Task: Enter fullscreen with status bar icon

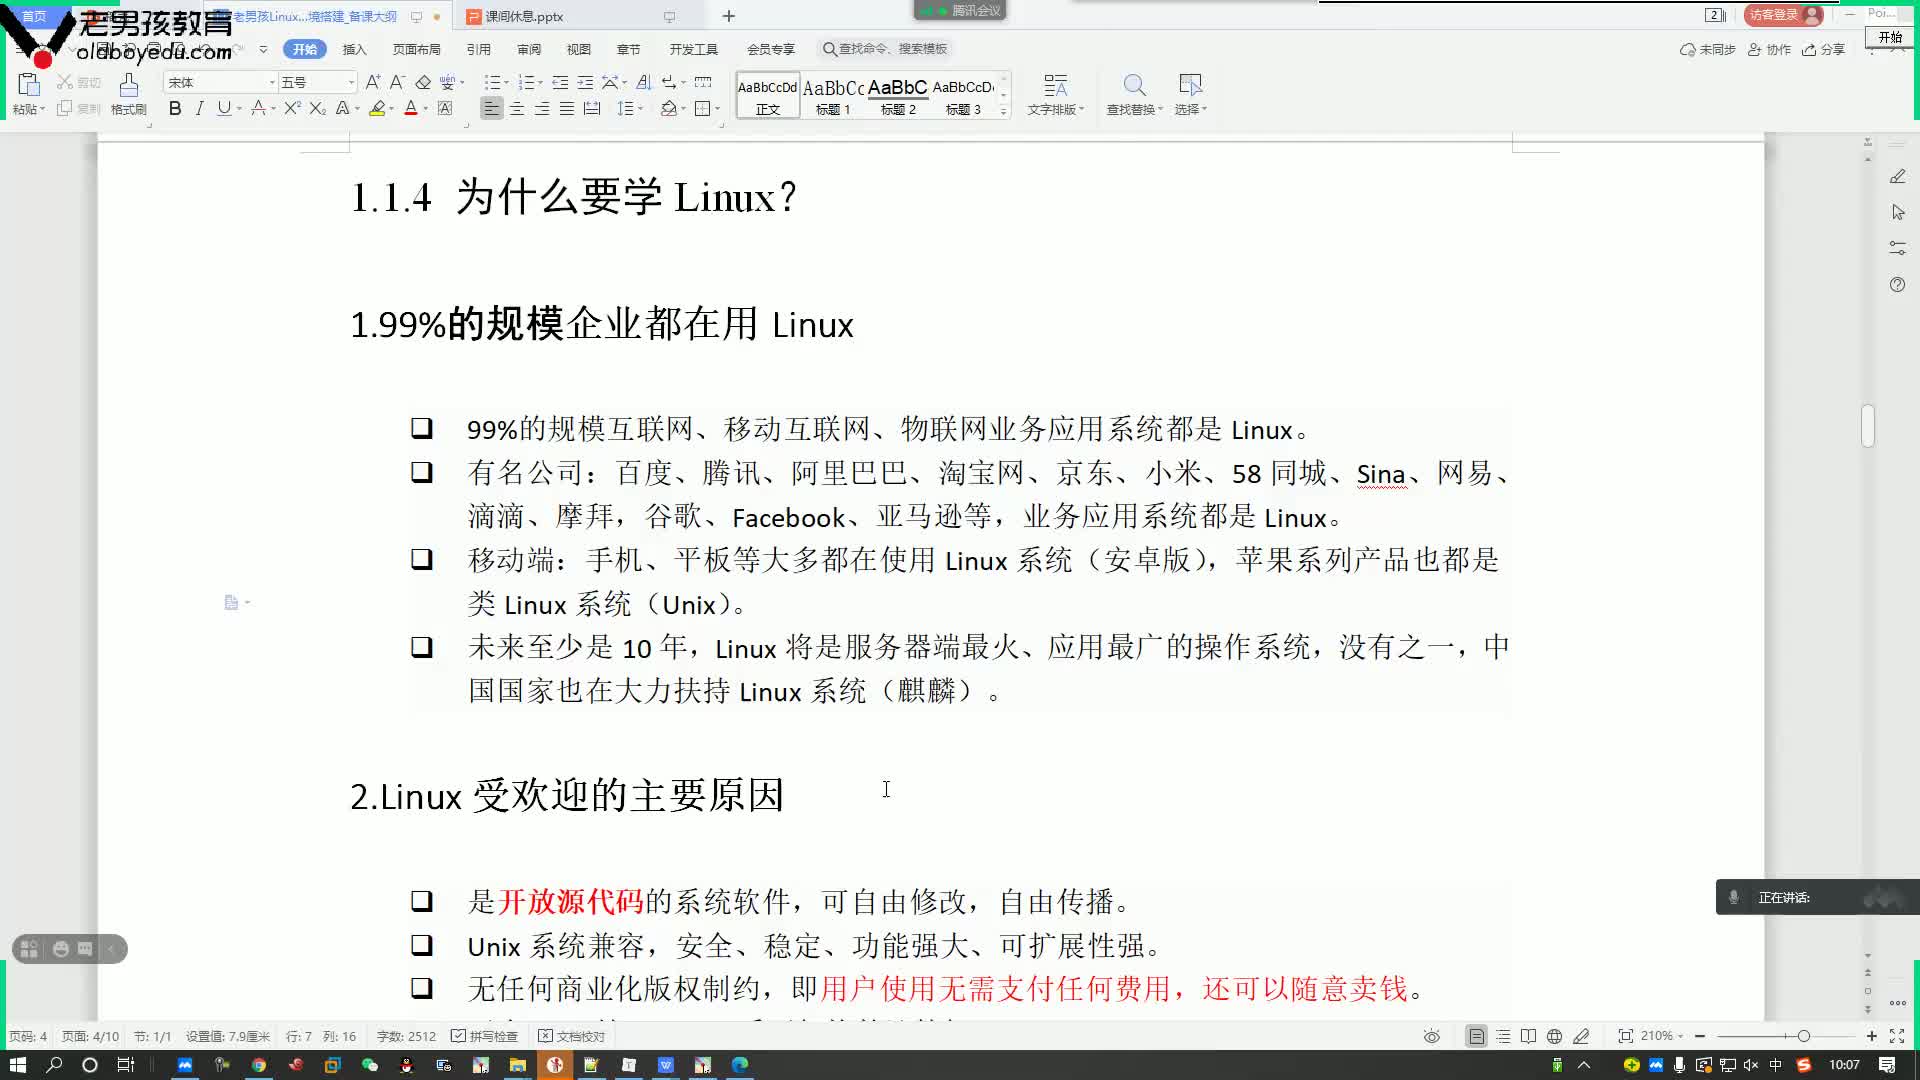Action: (x=1897, y=1036)
